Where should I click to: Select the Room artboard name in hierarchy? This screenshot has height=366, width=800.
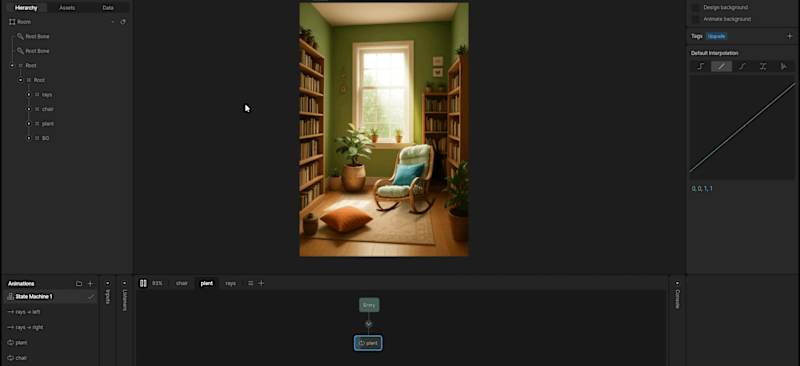(x=24, y=22)
